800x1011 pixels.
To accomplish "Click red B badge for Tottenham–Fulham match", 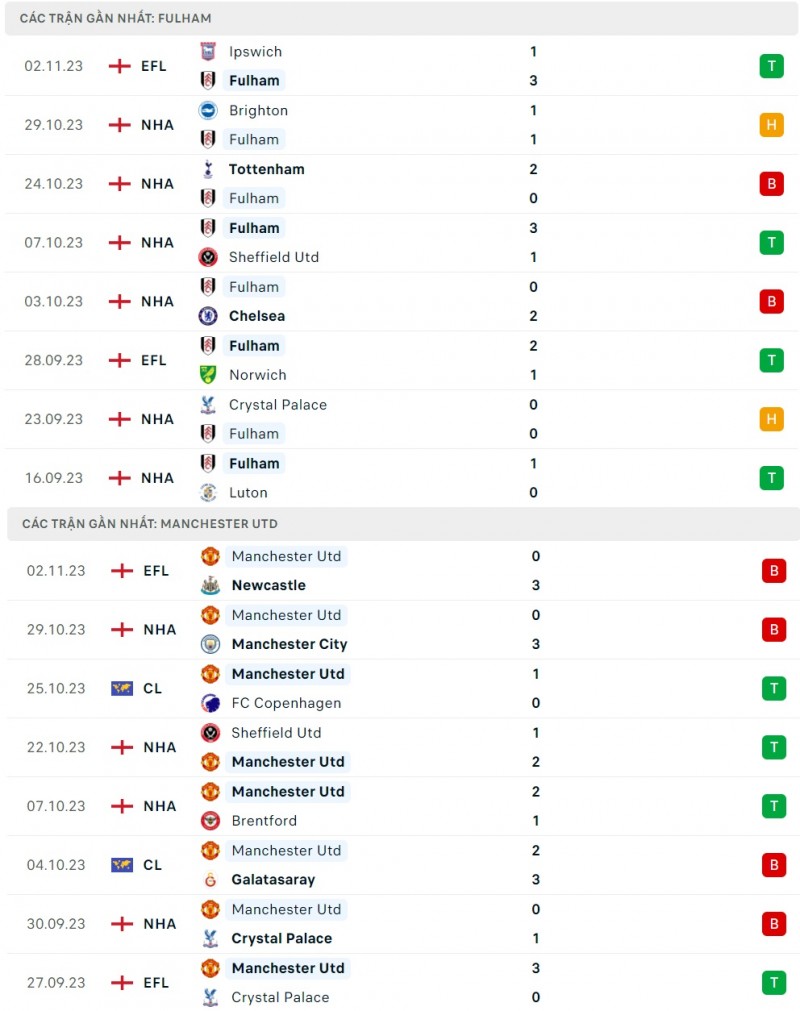I will [771, 184].
